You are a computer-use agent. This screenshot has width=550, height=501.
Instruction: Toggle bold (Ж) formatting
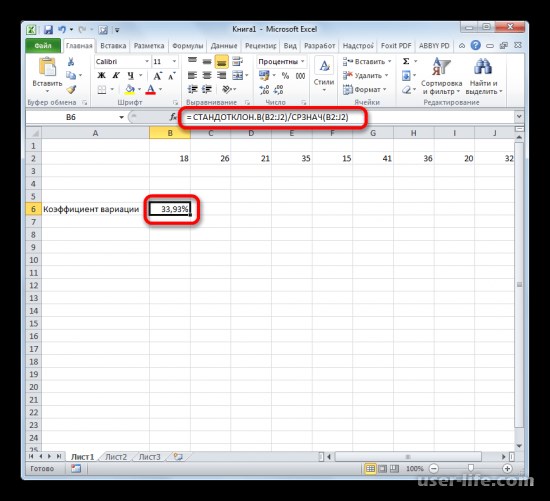point(101,75)
